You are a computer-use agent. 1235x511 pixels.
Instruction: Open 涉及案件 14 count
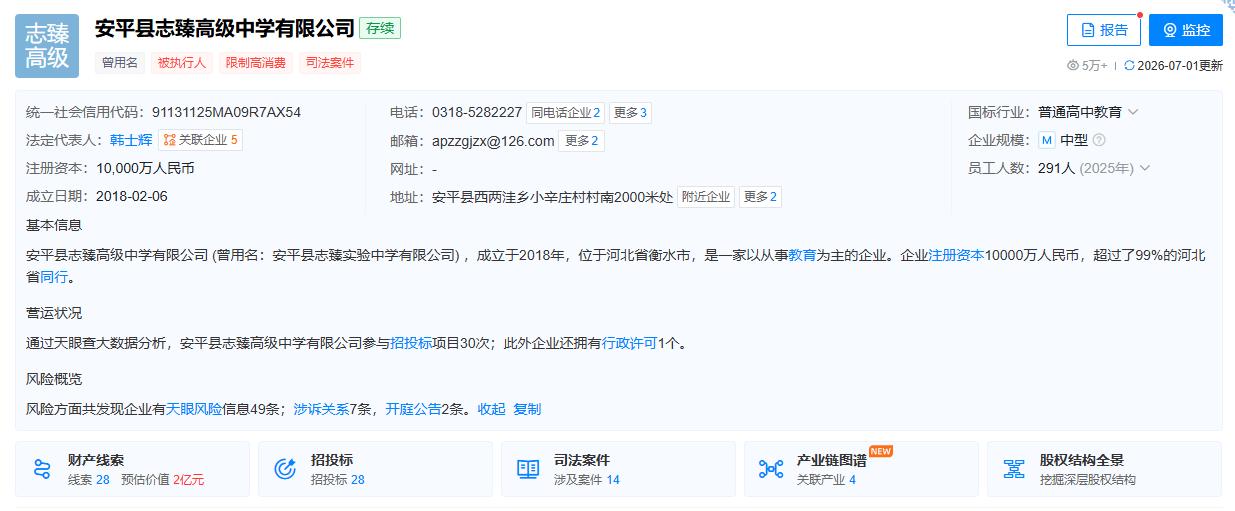point(587,480)
